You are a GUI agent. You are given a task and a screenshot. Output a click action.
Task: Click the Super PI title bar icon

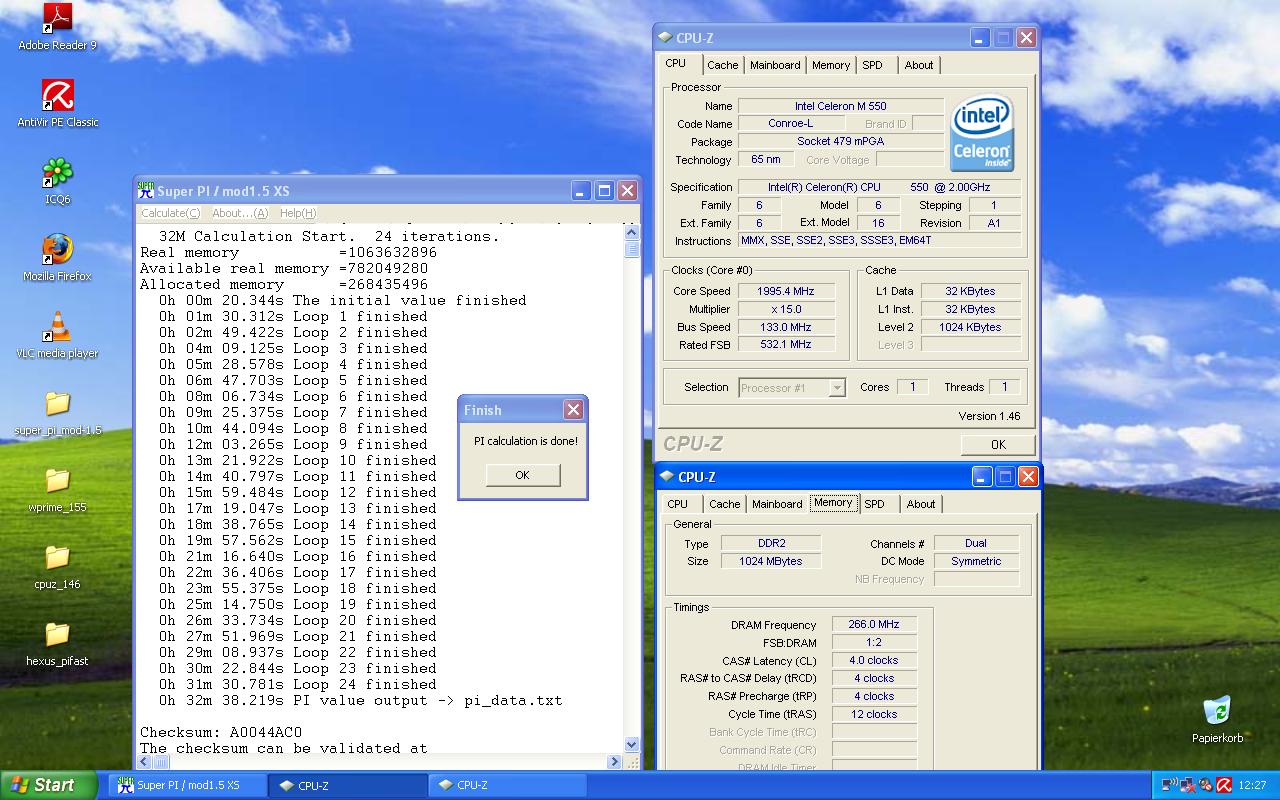(x=146, y=190)
